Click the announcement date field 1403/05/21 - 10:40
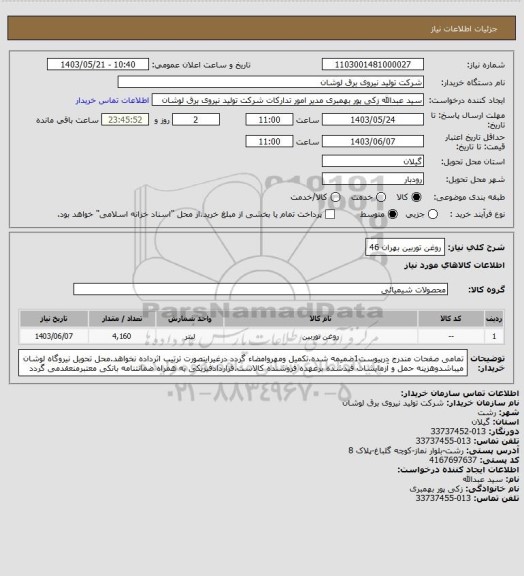Image resolution: width=524 pixels, height=576 pixels. coord(98,65)
